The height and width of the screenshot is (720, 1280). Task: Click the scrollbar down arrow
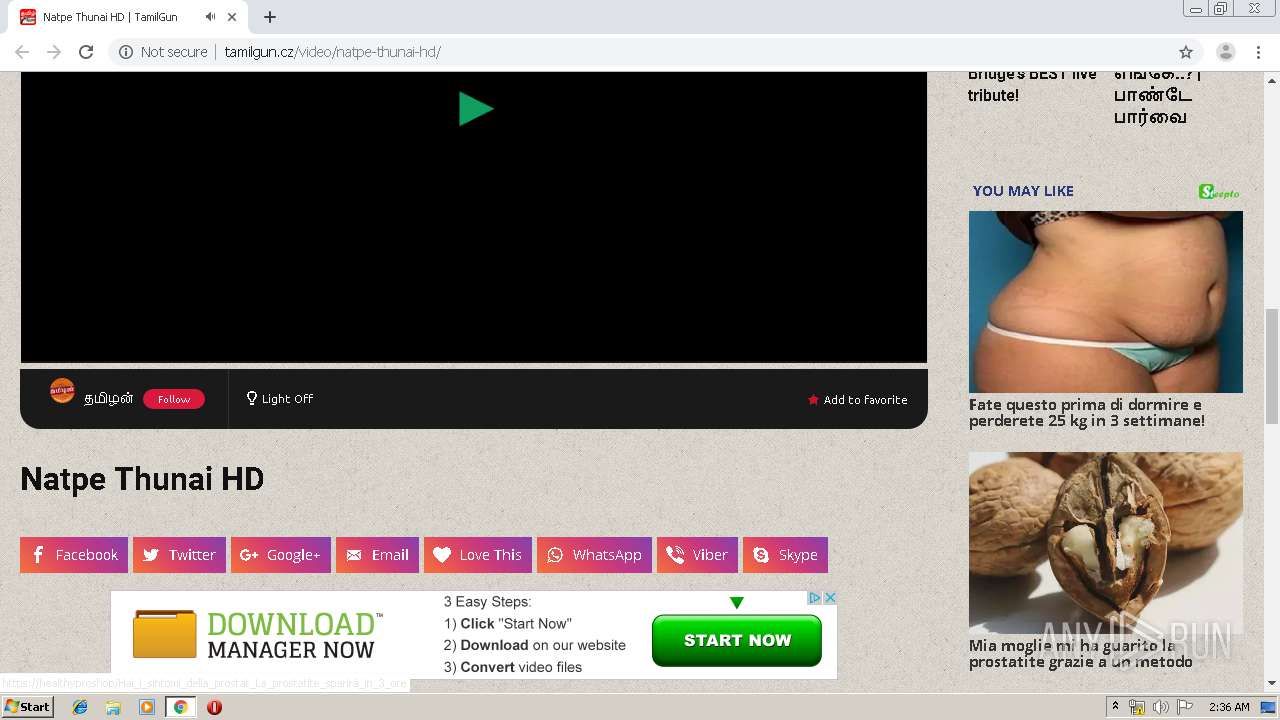(1272, 684)
